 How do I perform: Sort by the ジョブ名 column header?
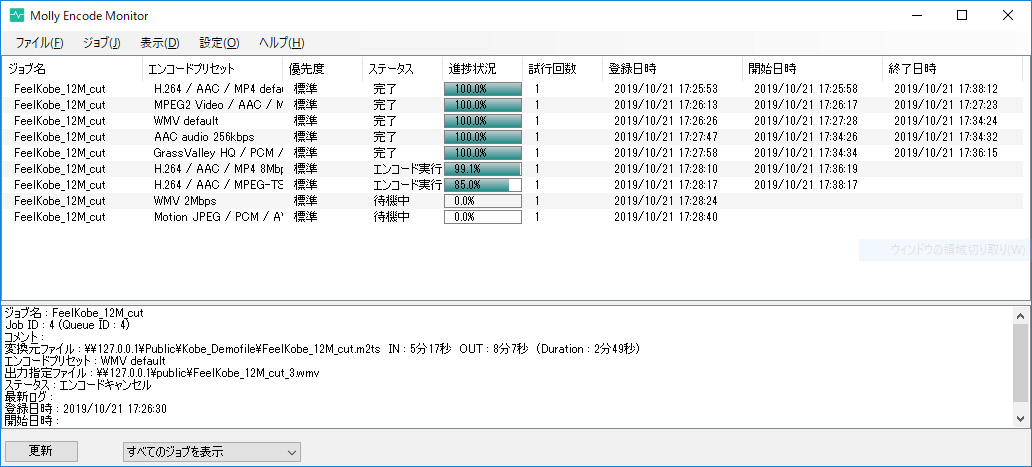point(27,69)
